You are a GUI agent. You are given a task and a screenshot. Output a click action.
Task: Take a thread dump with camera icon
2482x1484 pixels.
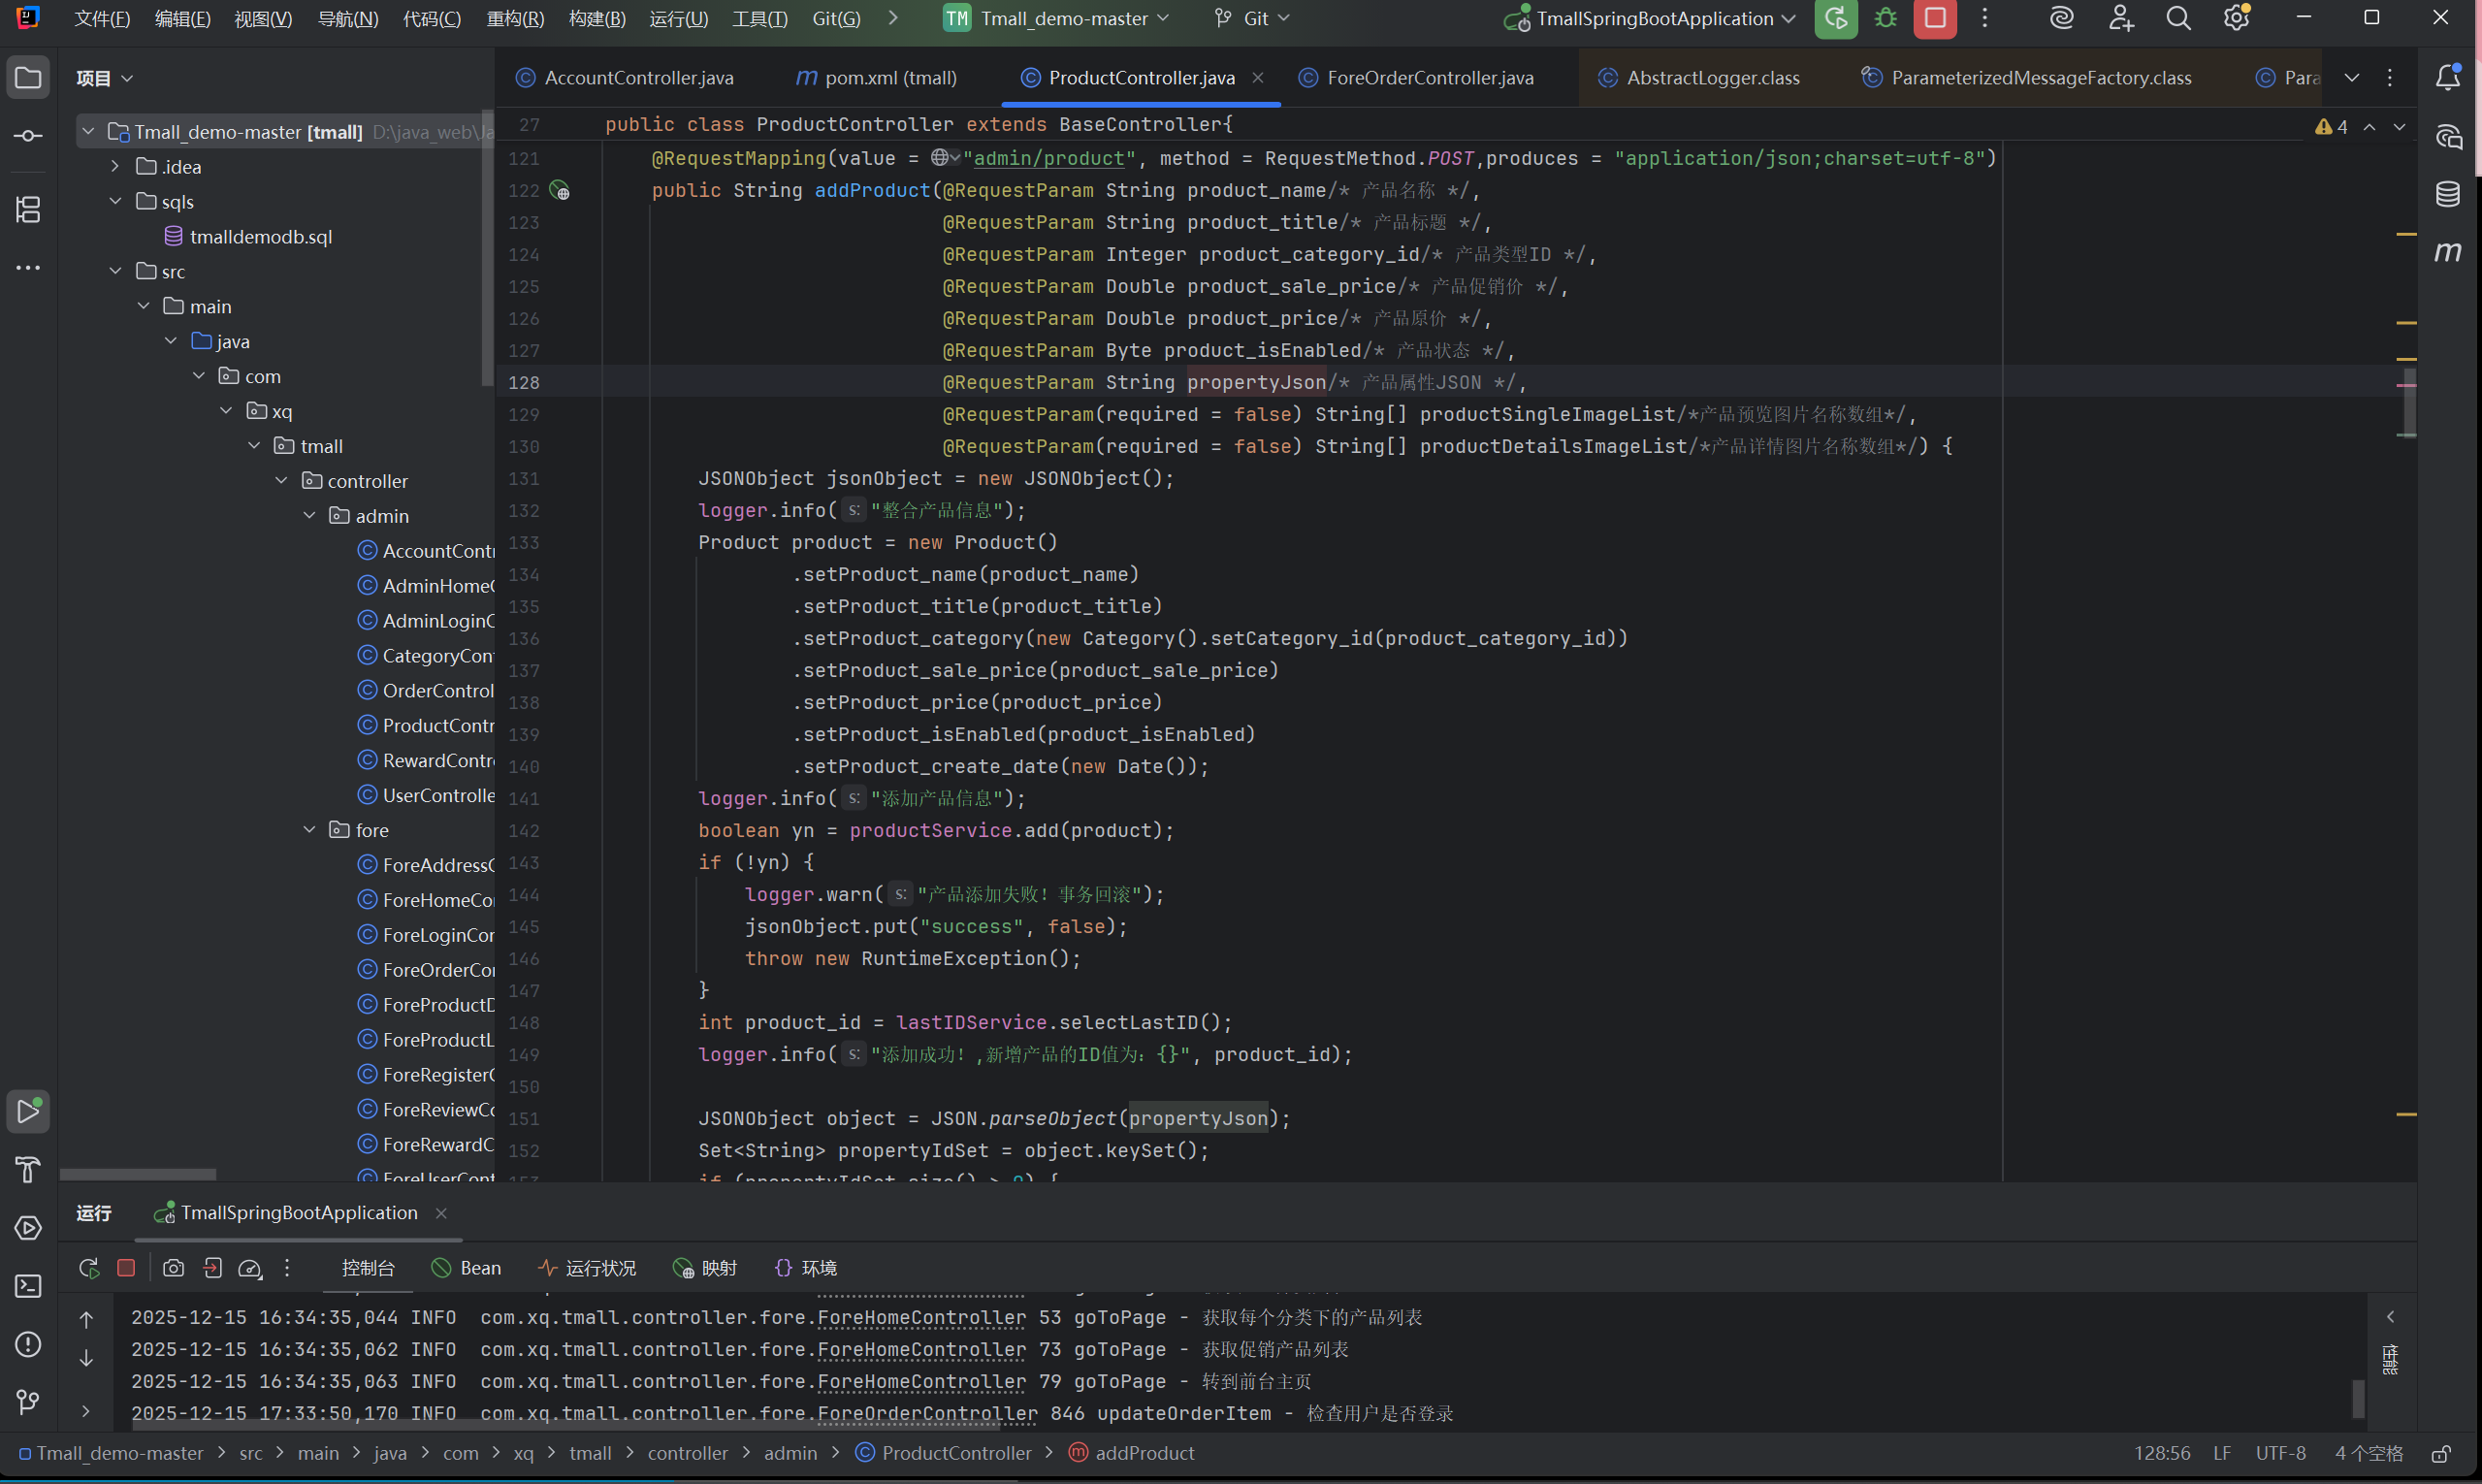[173, 1268]
